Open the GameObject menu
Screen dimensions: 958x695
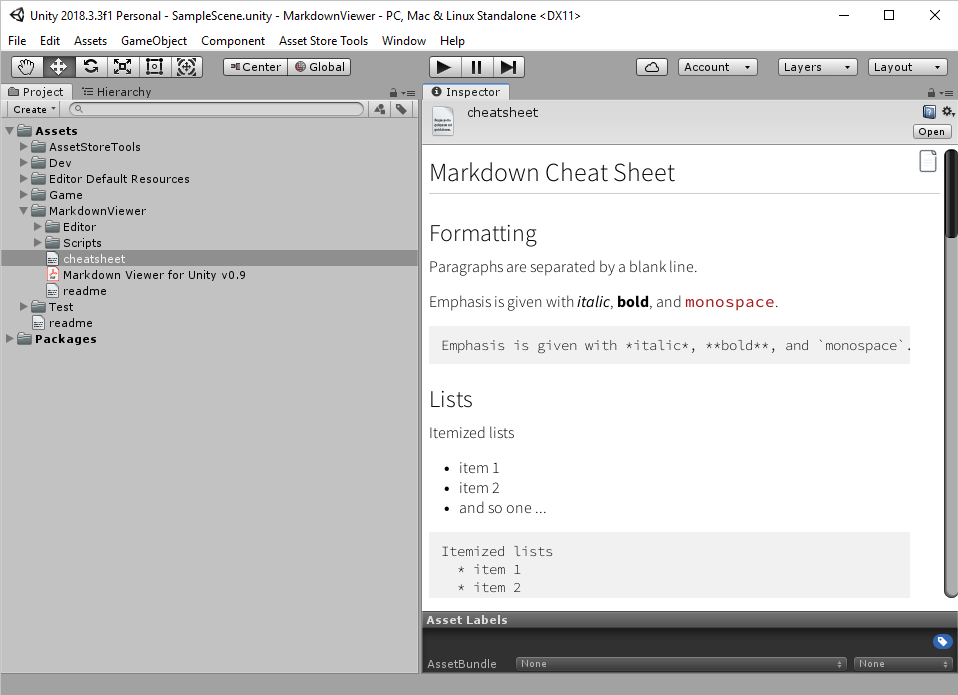(154, 41)
